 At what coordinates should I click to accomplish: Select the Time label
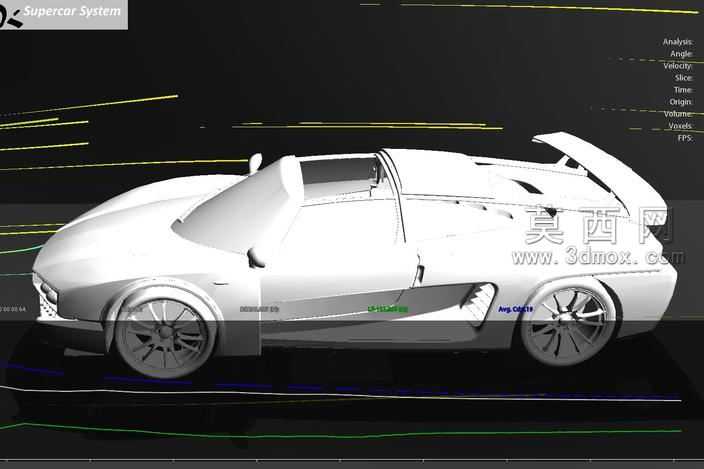683,90
